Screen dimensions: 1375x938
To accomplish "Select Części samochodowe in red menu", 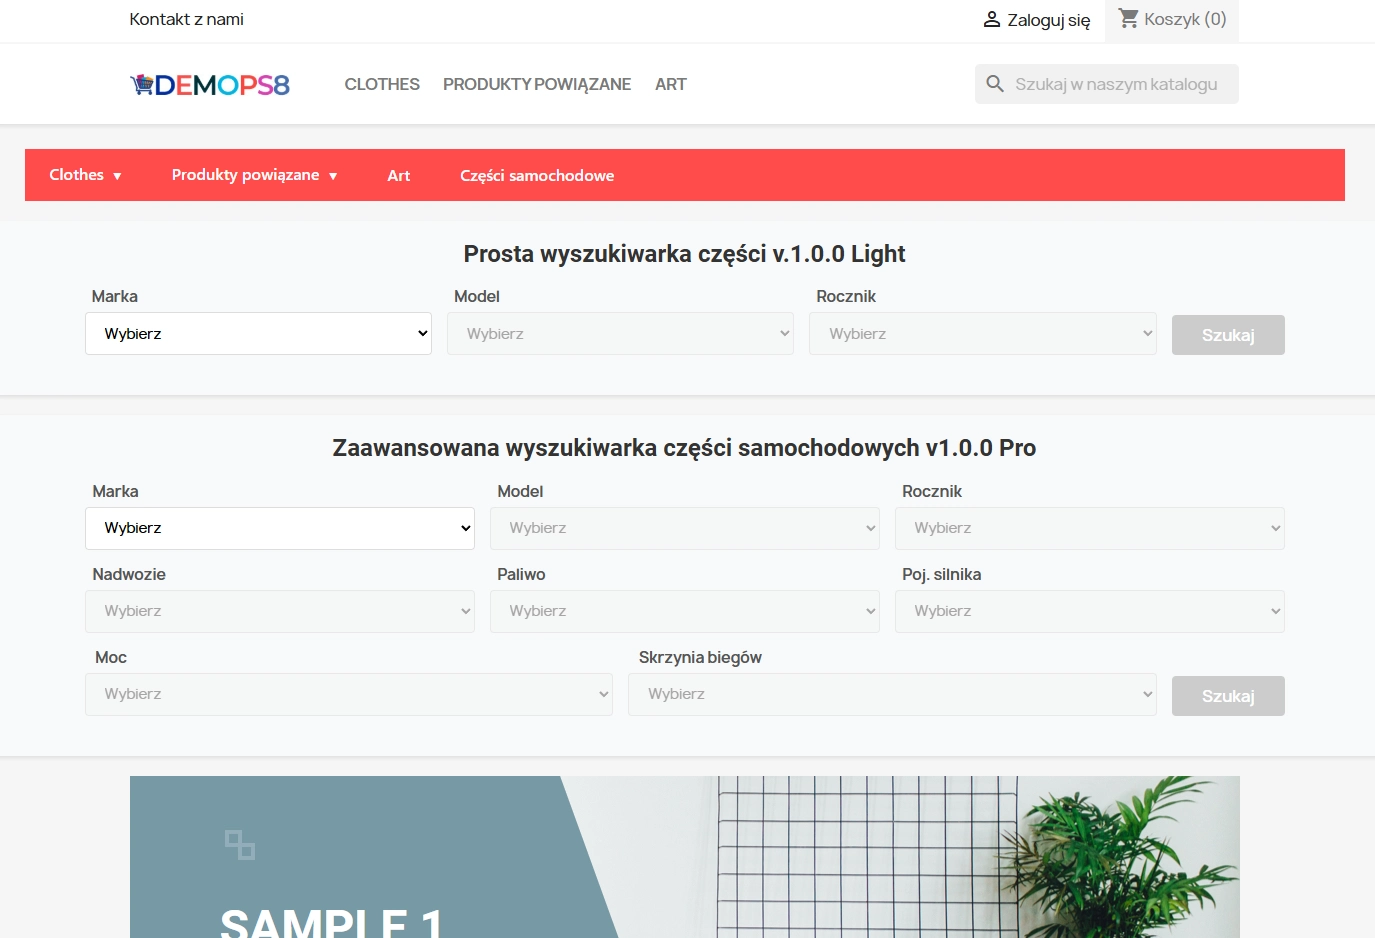I will (537, 176).
